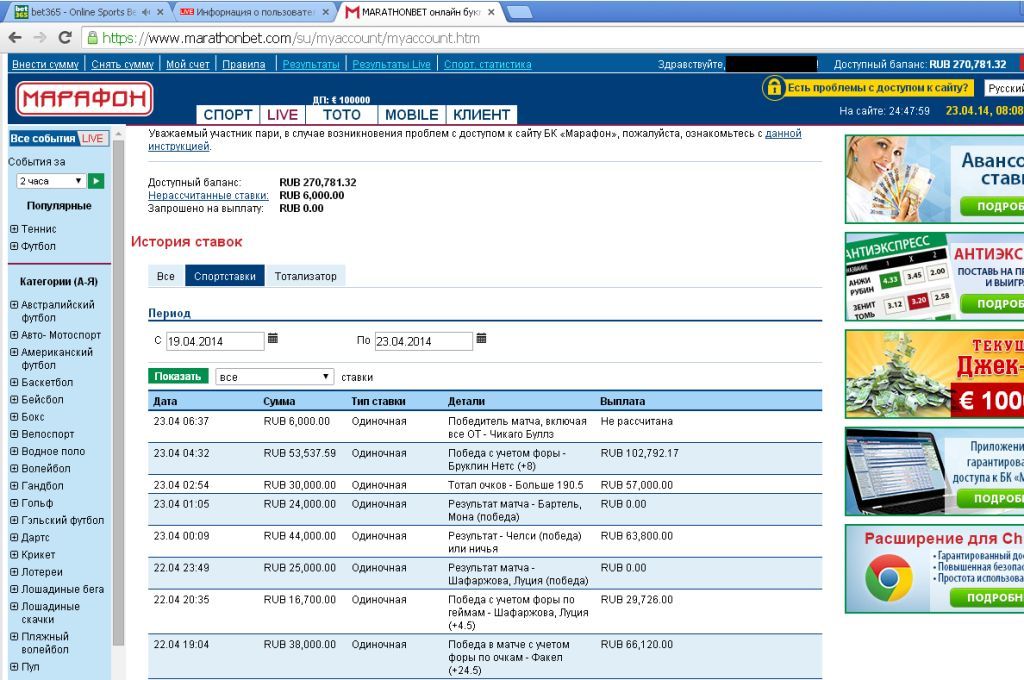This screenshot has height=680, width=1024.
Task: Expand the Футбол category
Action: (14, 246)
